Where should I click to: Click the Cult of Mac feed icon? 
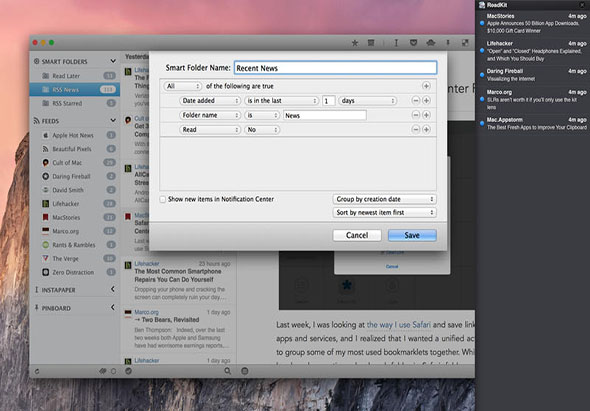[46, 163]
